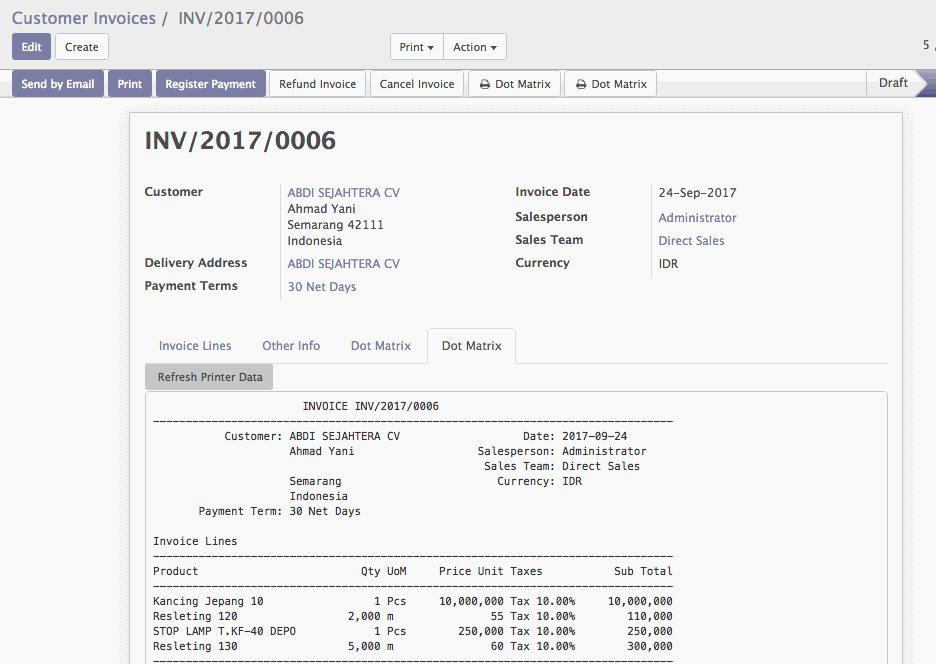Click currency value IDR
Viewport: 936px width, 664px height.
coord(668,263)
